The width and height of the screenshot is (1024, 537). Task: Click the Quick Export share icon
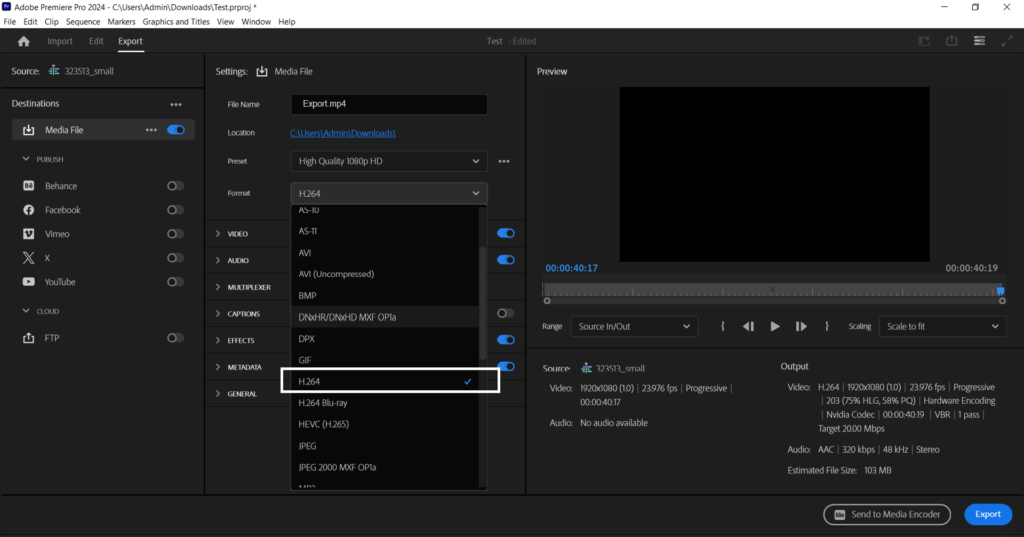point(952,41)
